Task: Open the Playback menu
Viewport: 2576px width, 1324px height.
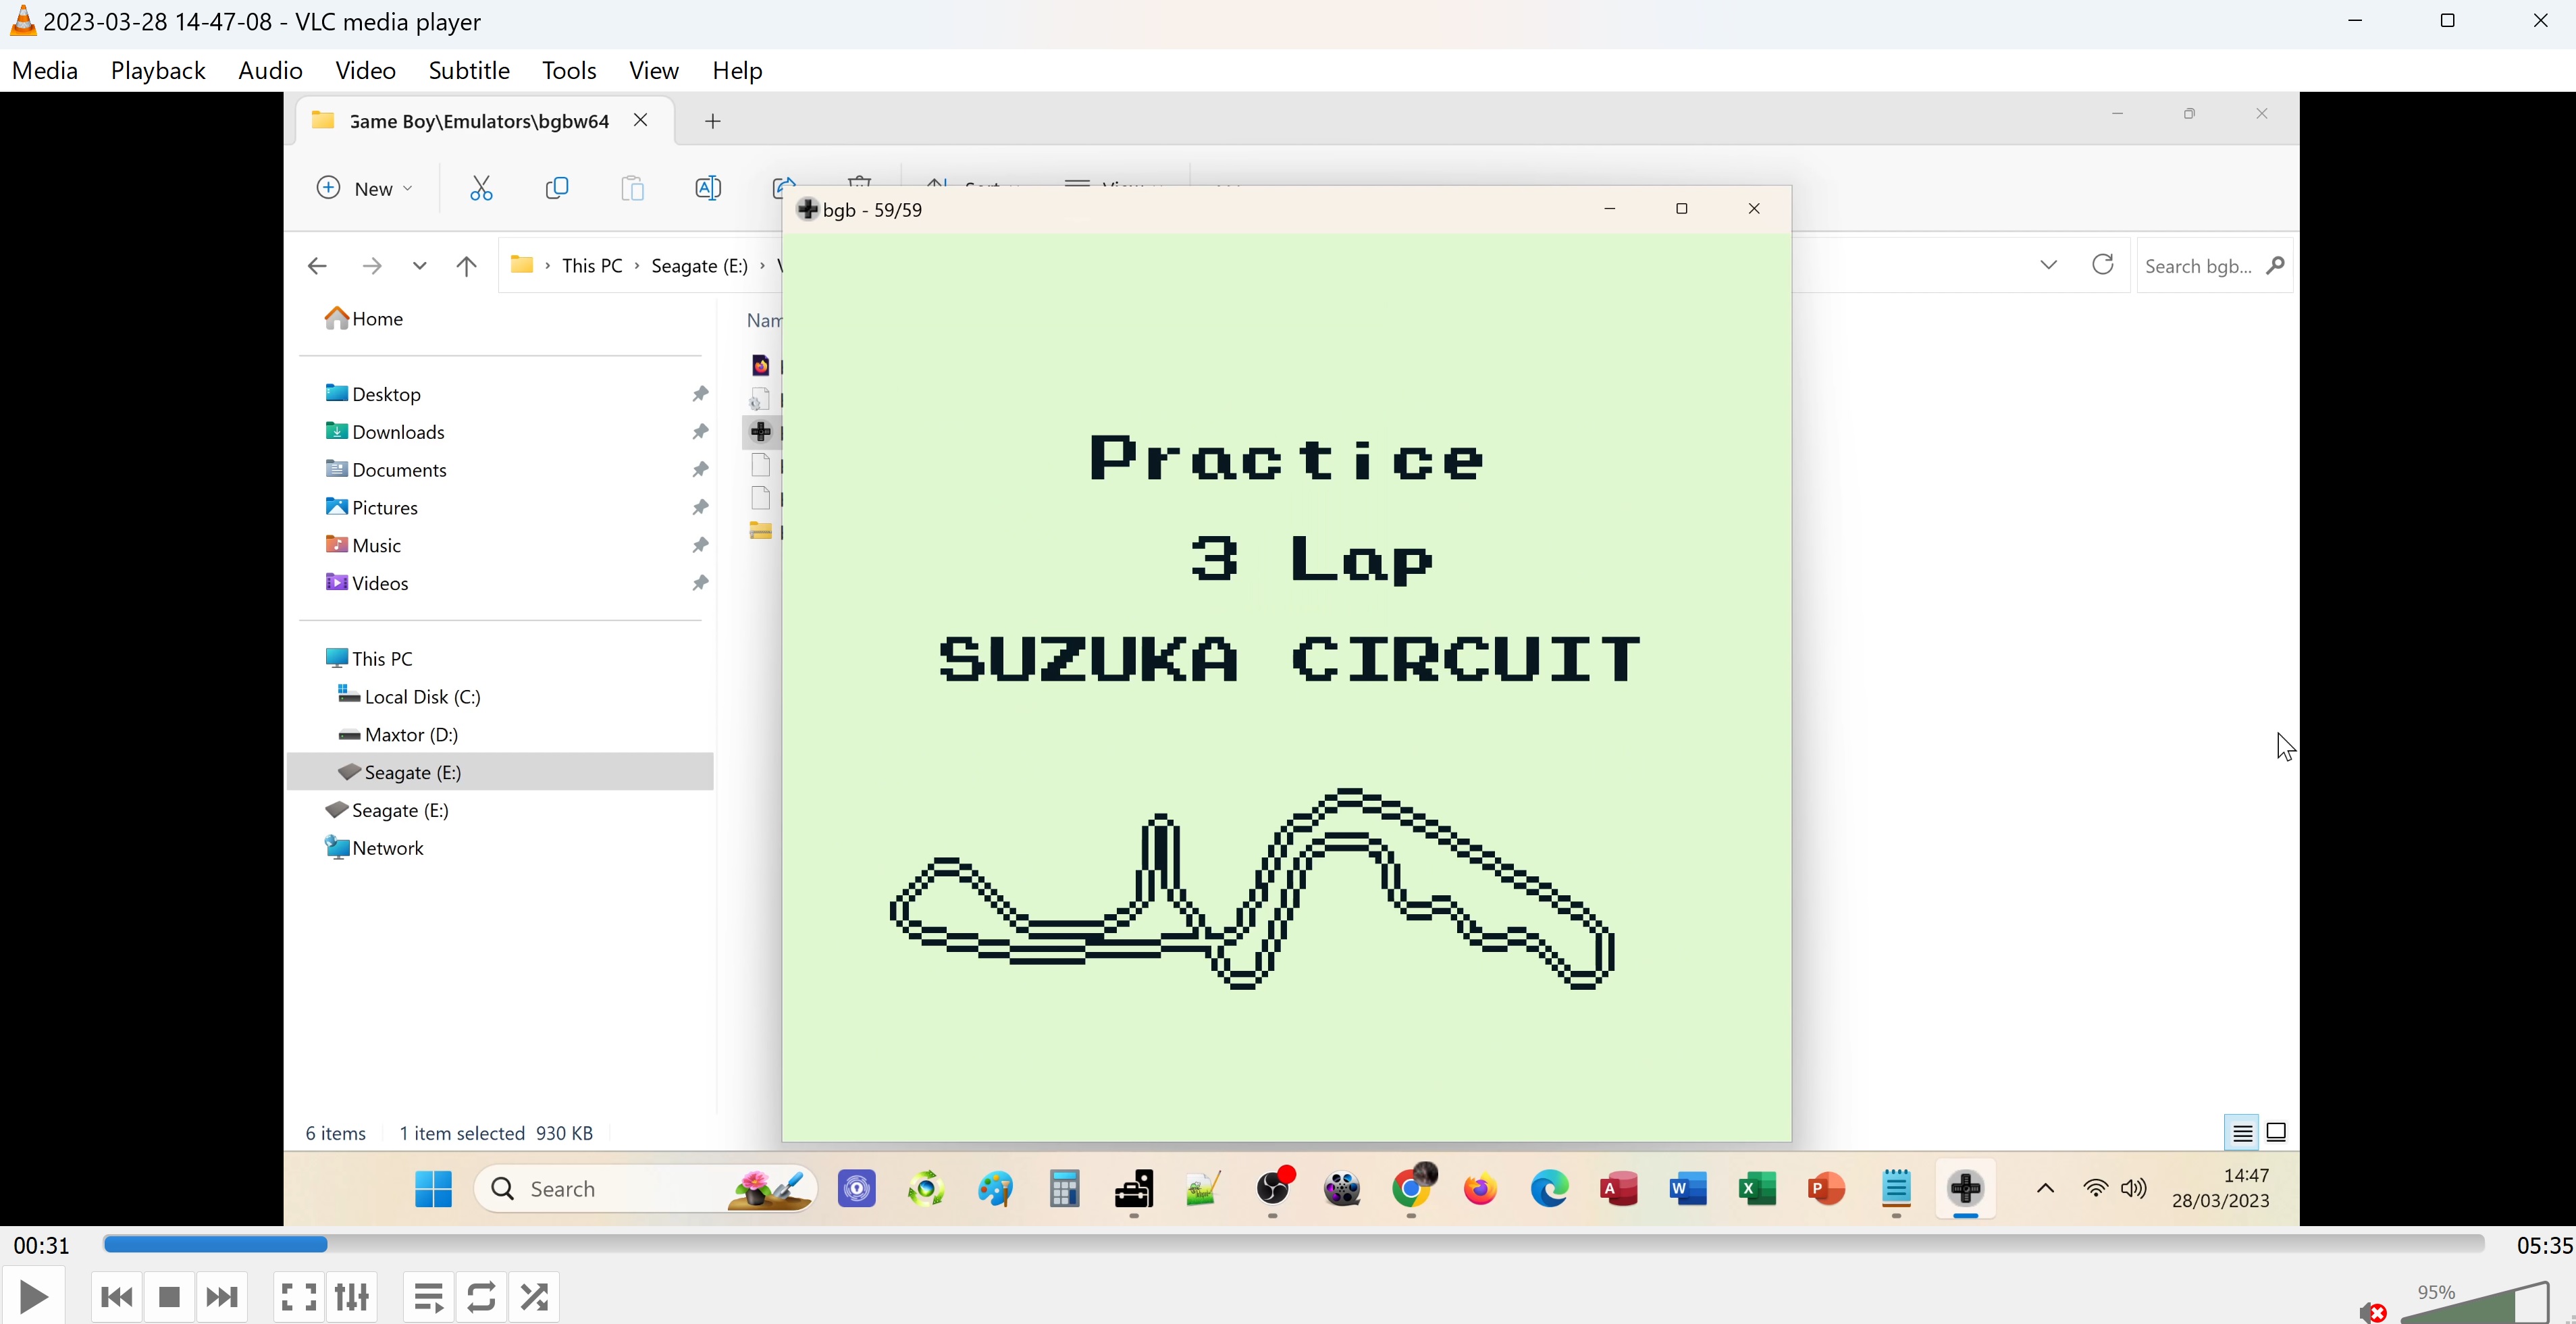Action: (158, 71)
